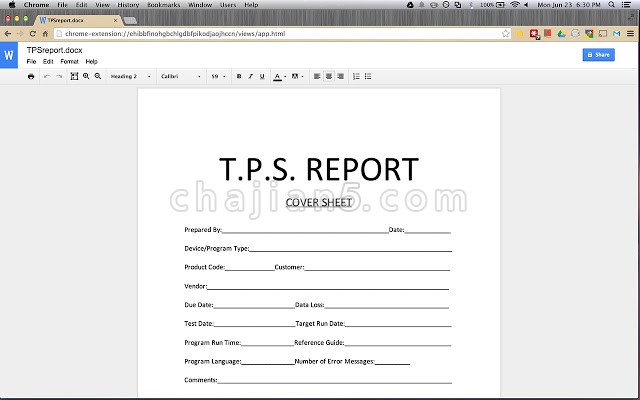640x400 pixels.
Task: Reload the current page
Action: 33,34
